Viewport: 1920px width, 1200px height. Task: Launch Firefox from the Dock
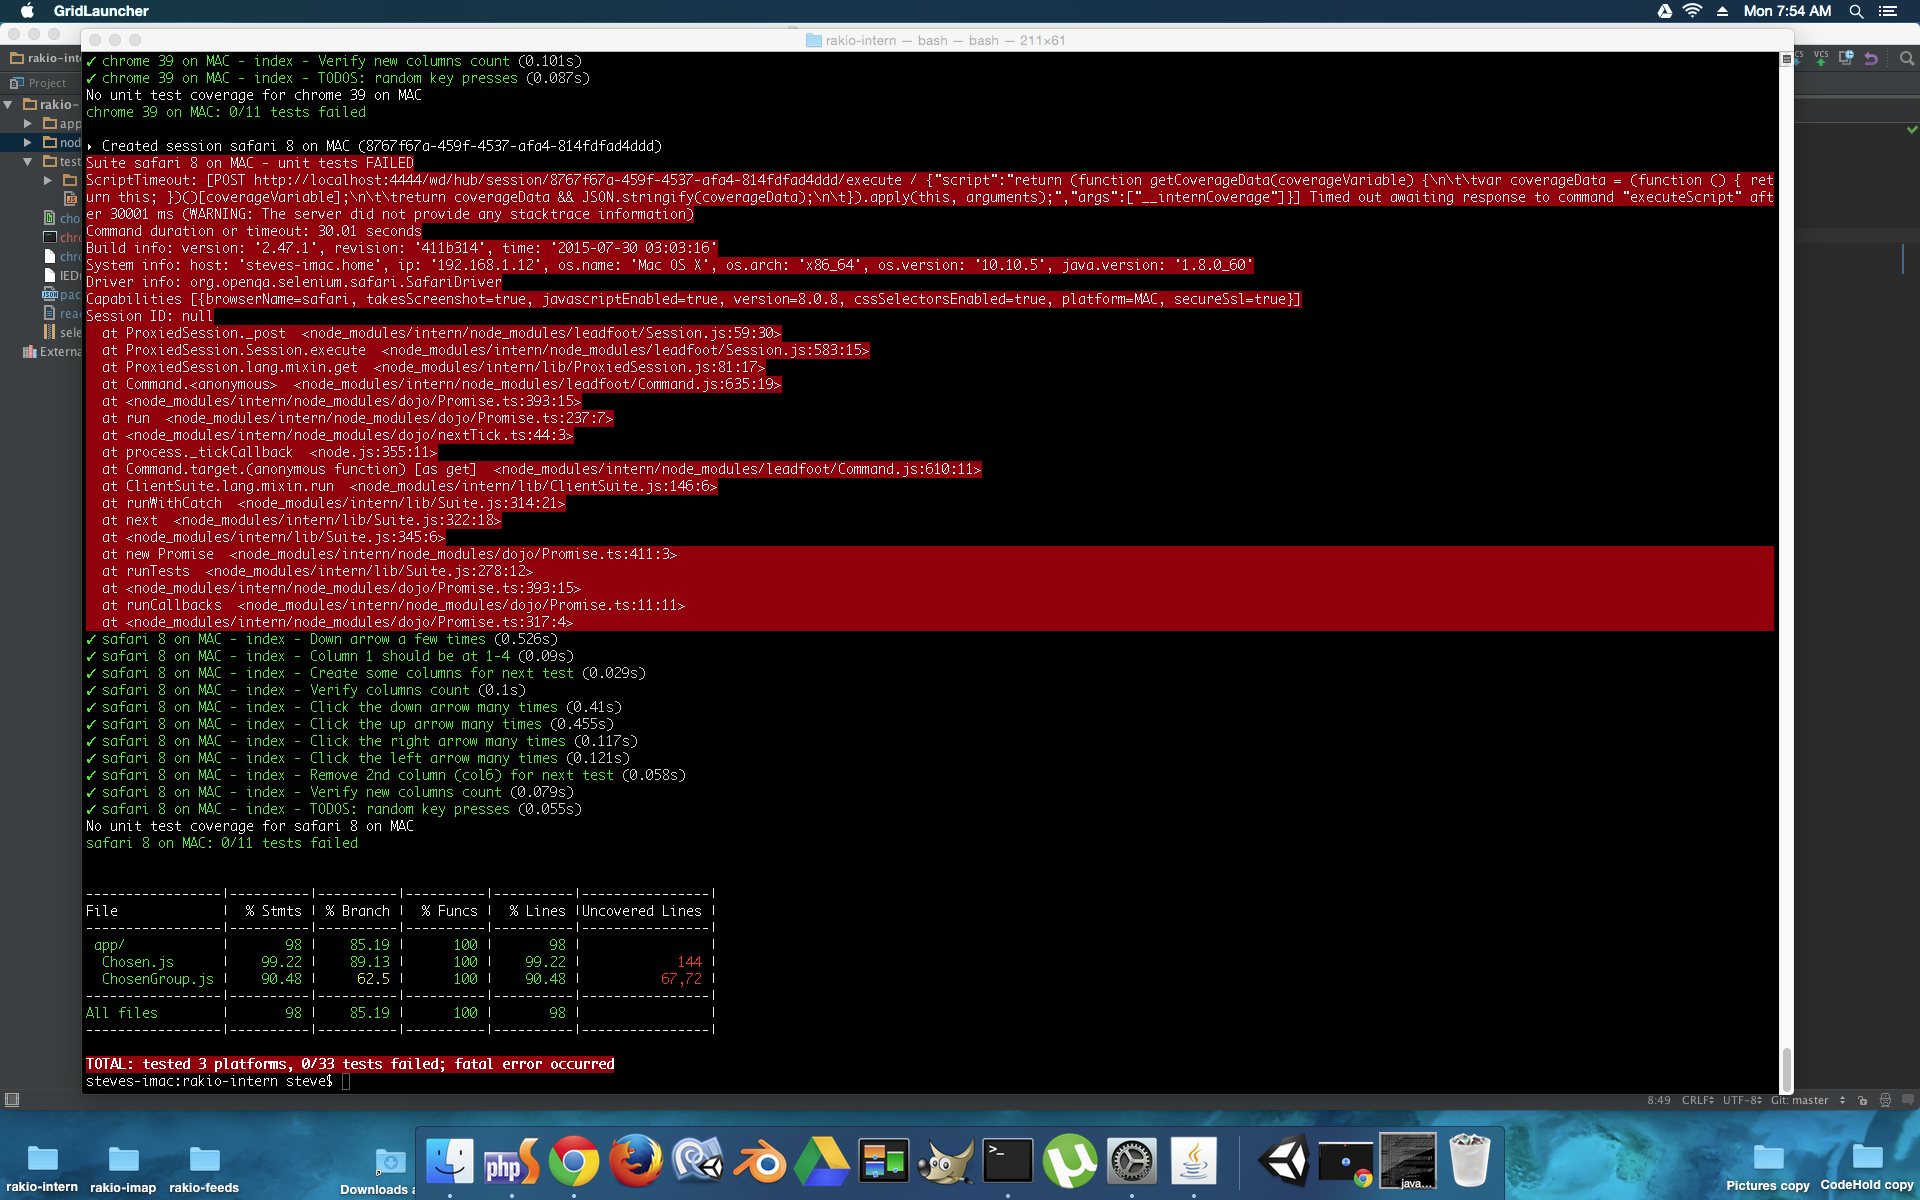pos(635,1161)
